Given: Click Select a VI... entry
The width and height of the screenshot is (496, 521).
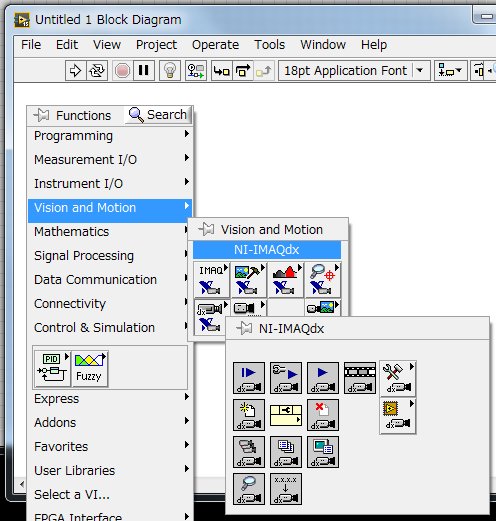Looking at the screenshot, I should click(x=110, y=495).
